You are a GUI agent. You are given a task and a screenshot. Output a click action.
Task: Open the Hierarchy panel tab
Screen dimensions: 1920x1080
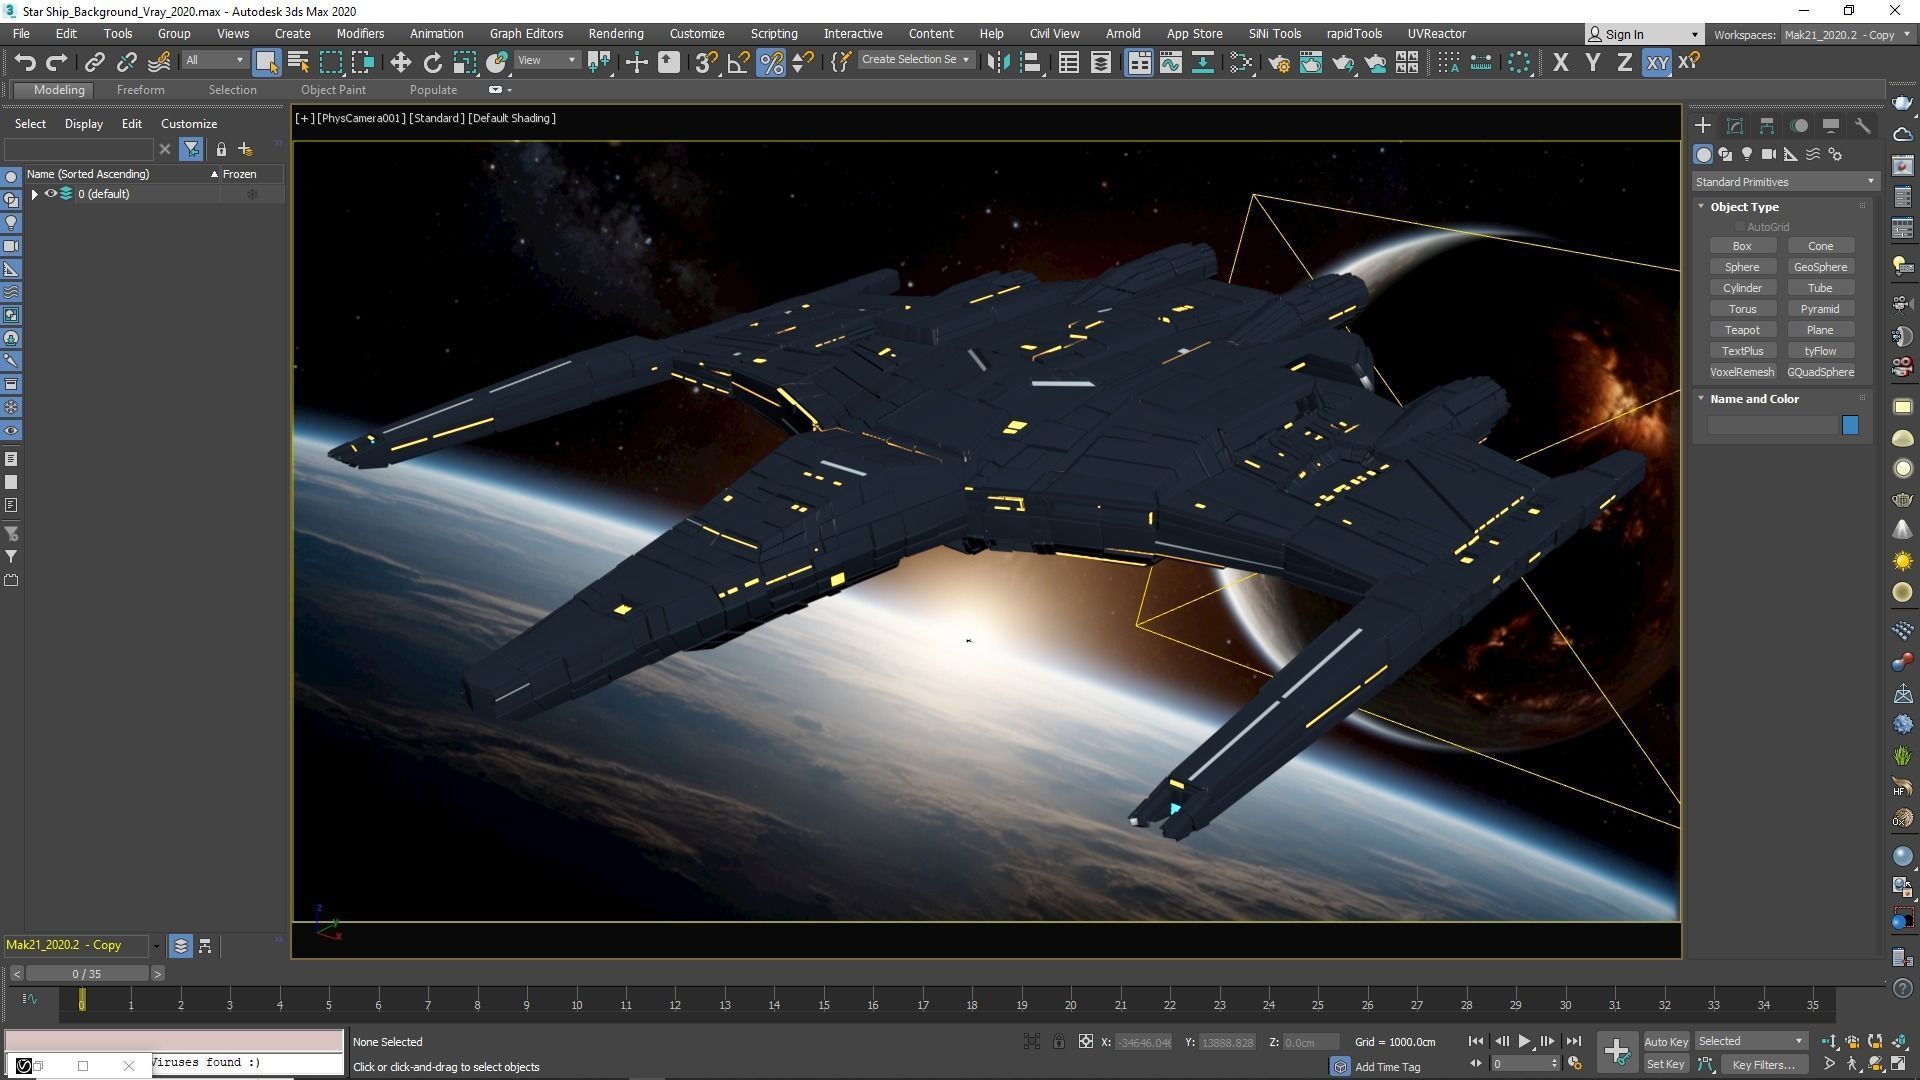coord(1766,125)
